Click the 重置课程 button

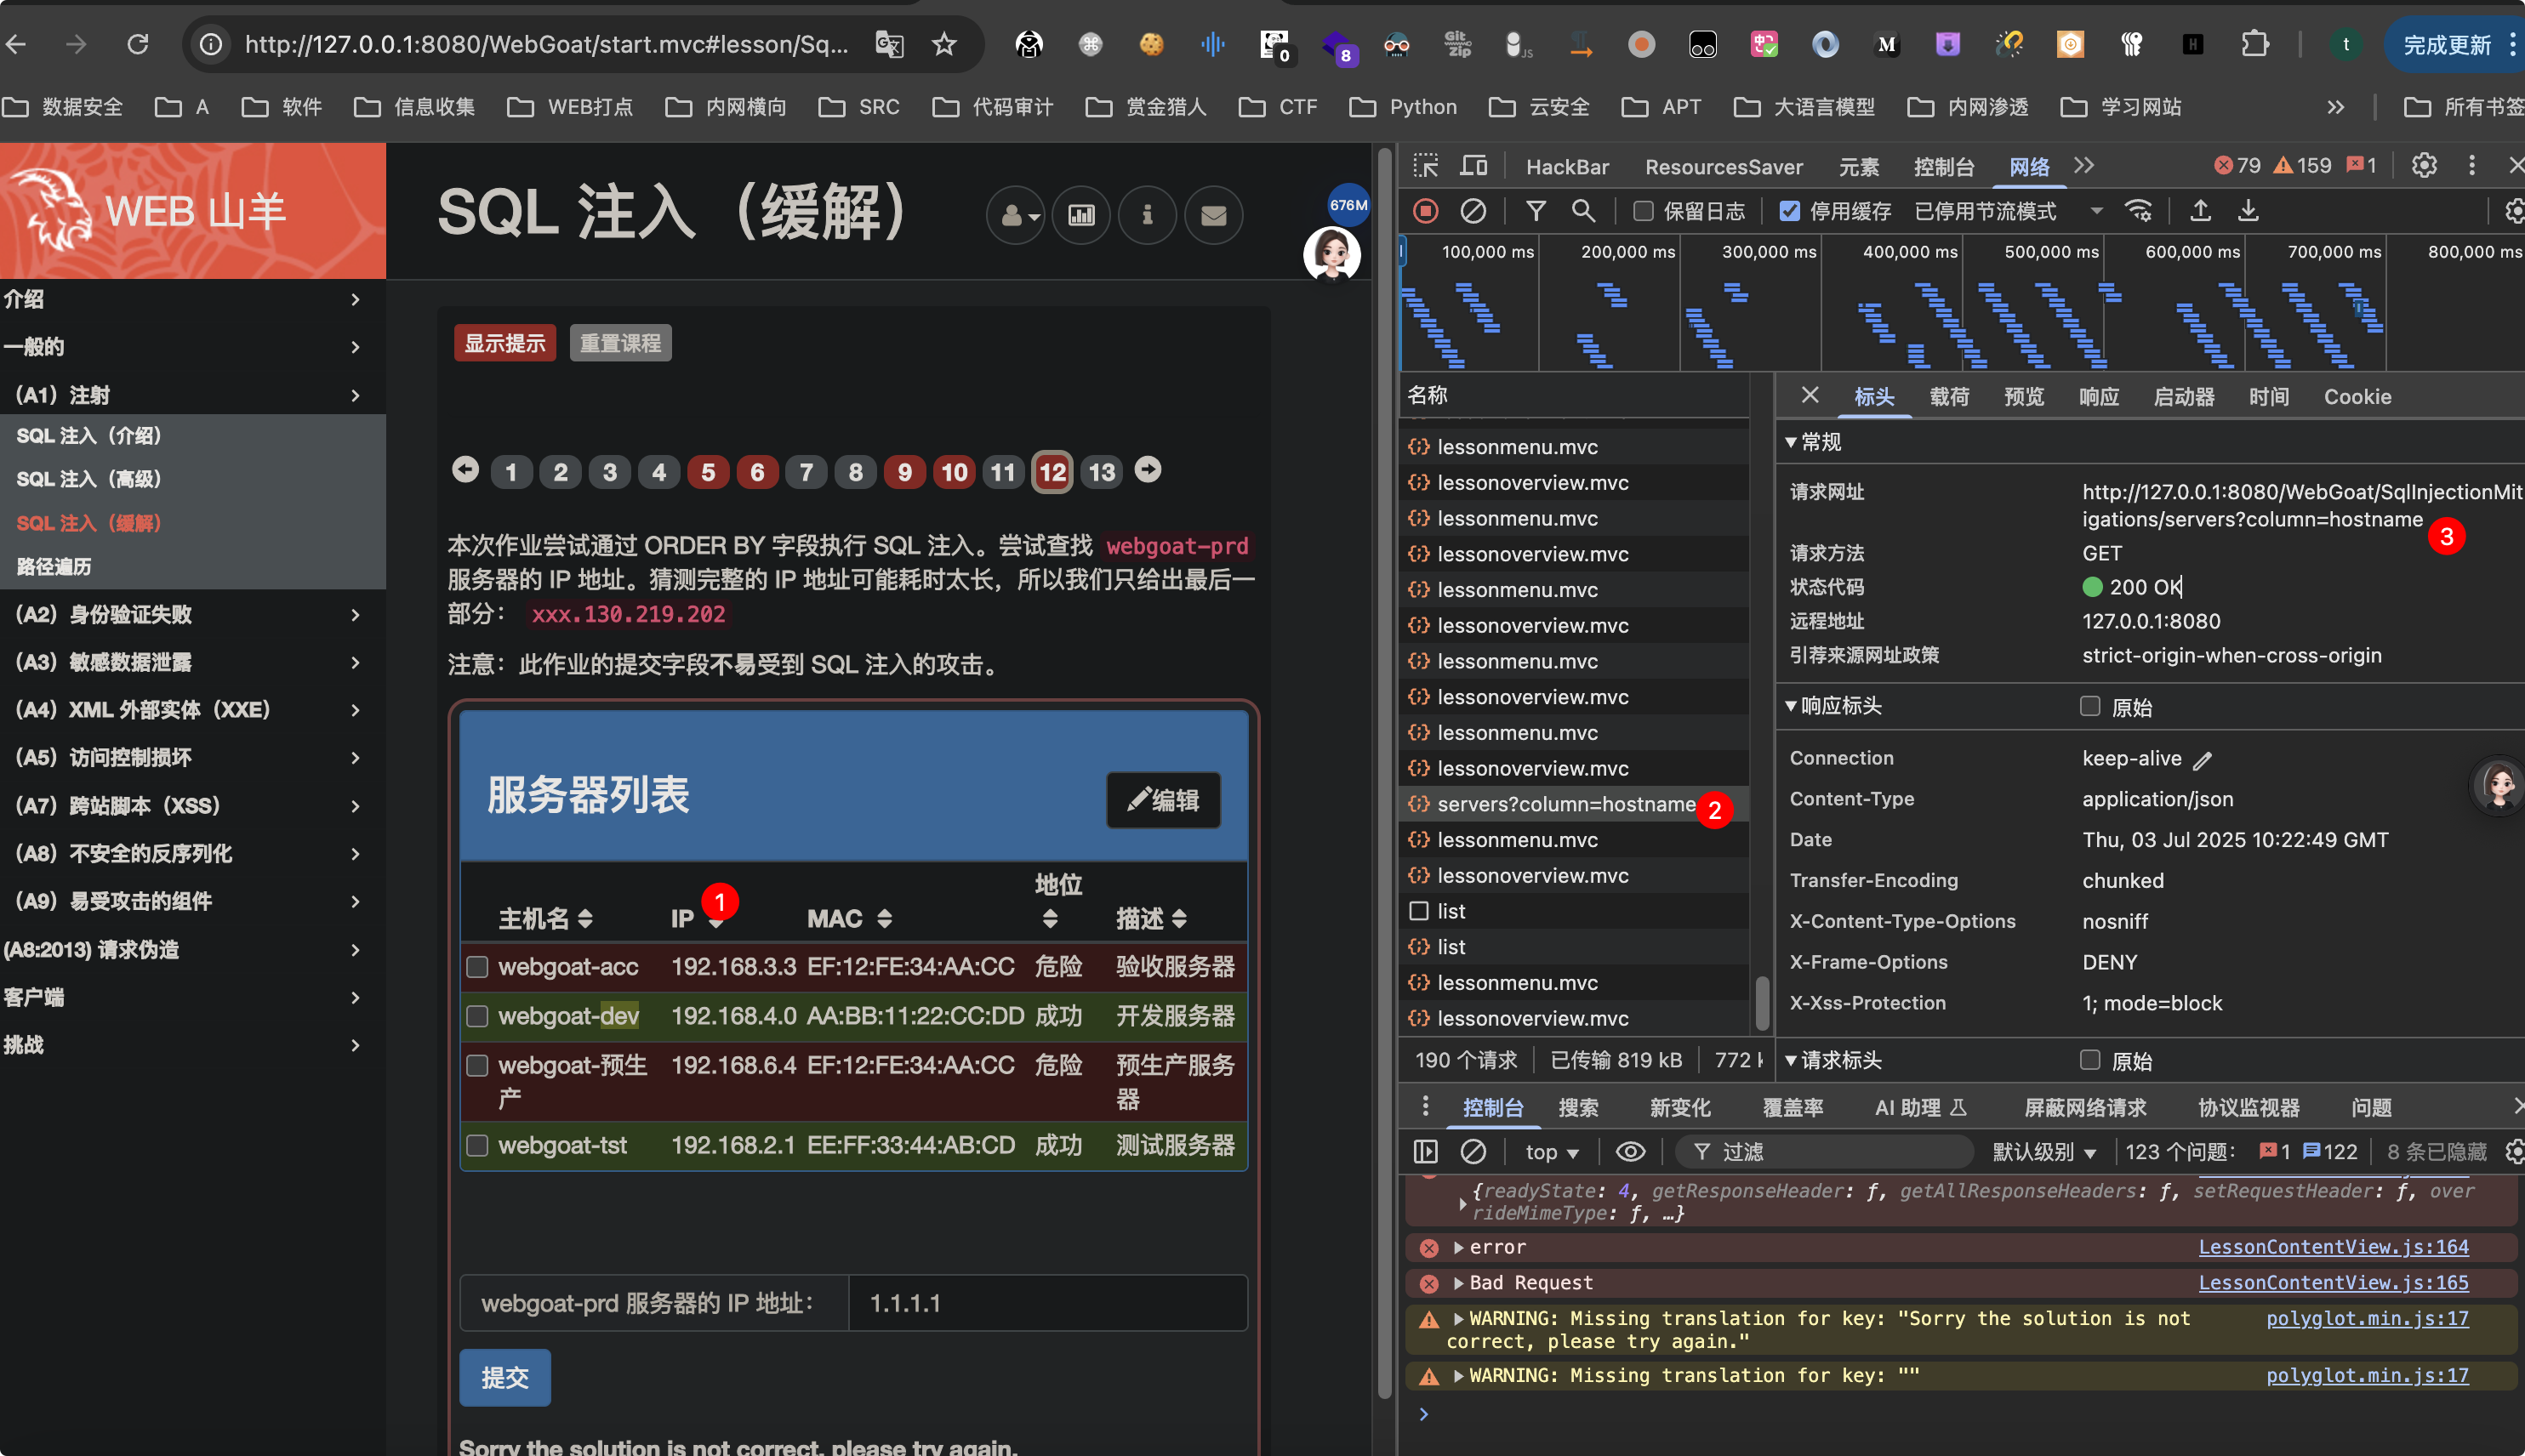click(620, 343)
